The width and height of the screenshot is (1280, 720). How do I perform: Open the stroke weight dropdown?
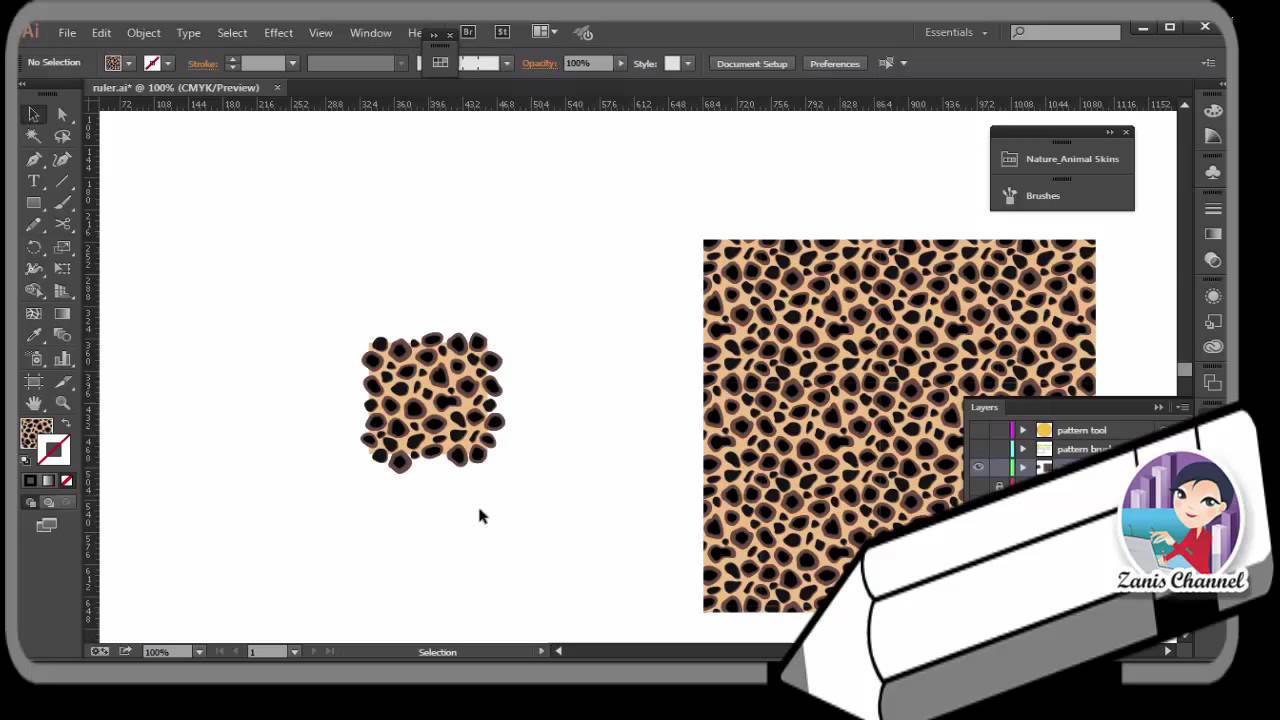[x=292, y=63]
